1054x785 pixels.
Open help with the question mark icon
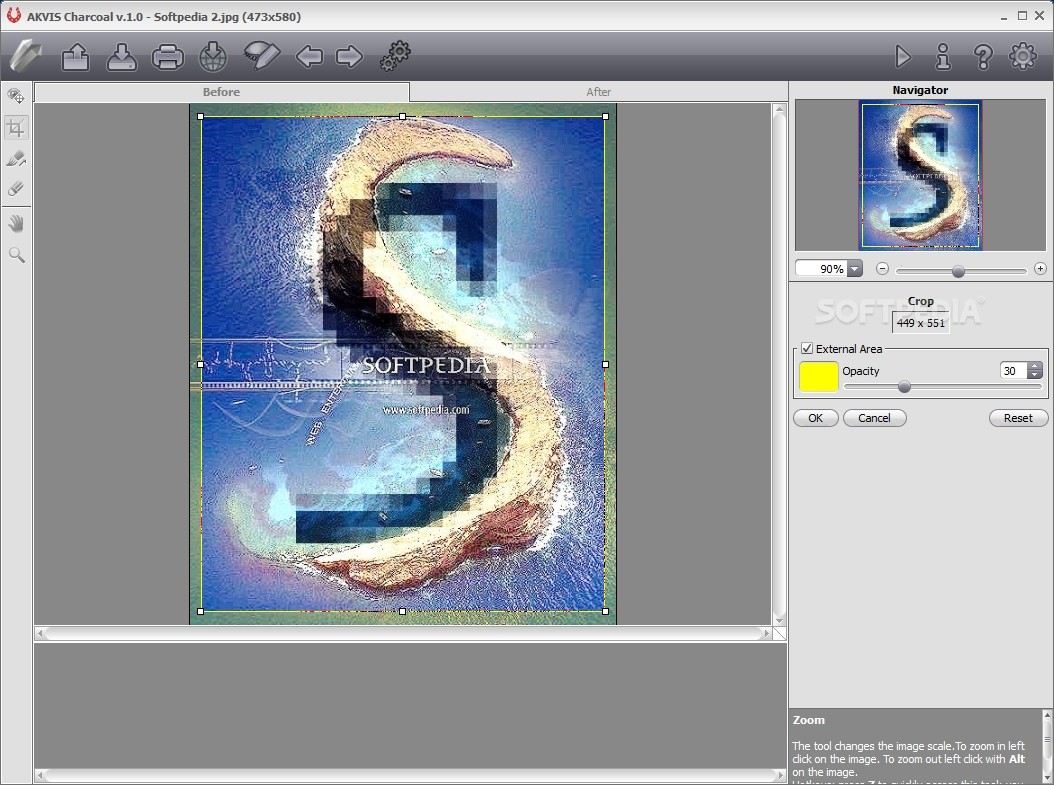983,56
